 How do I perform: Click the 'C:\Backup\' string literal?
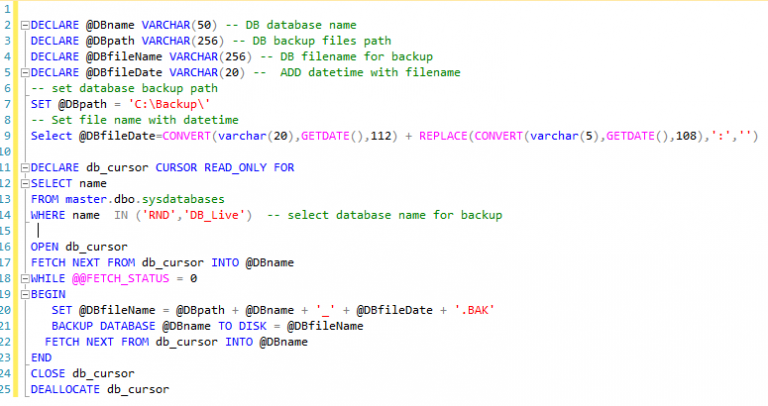[169, 104]
